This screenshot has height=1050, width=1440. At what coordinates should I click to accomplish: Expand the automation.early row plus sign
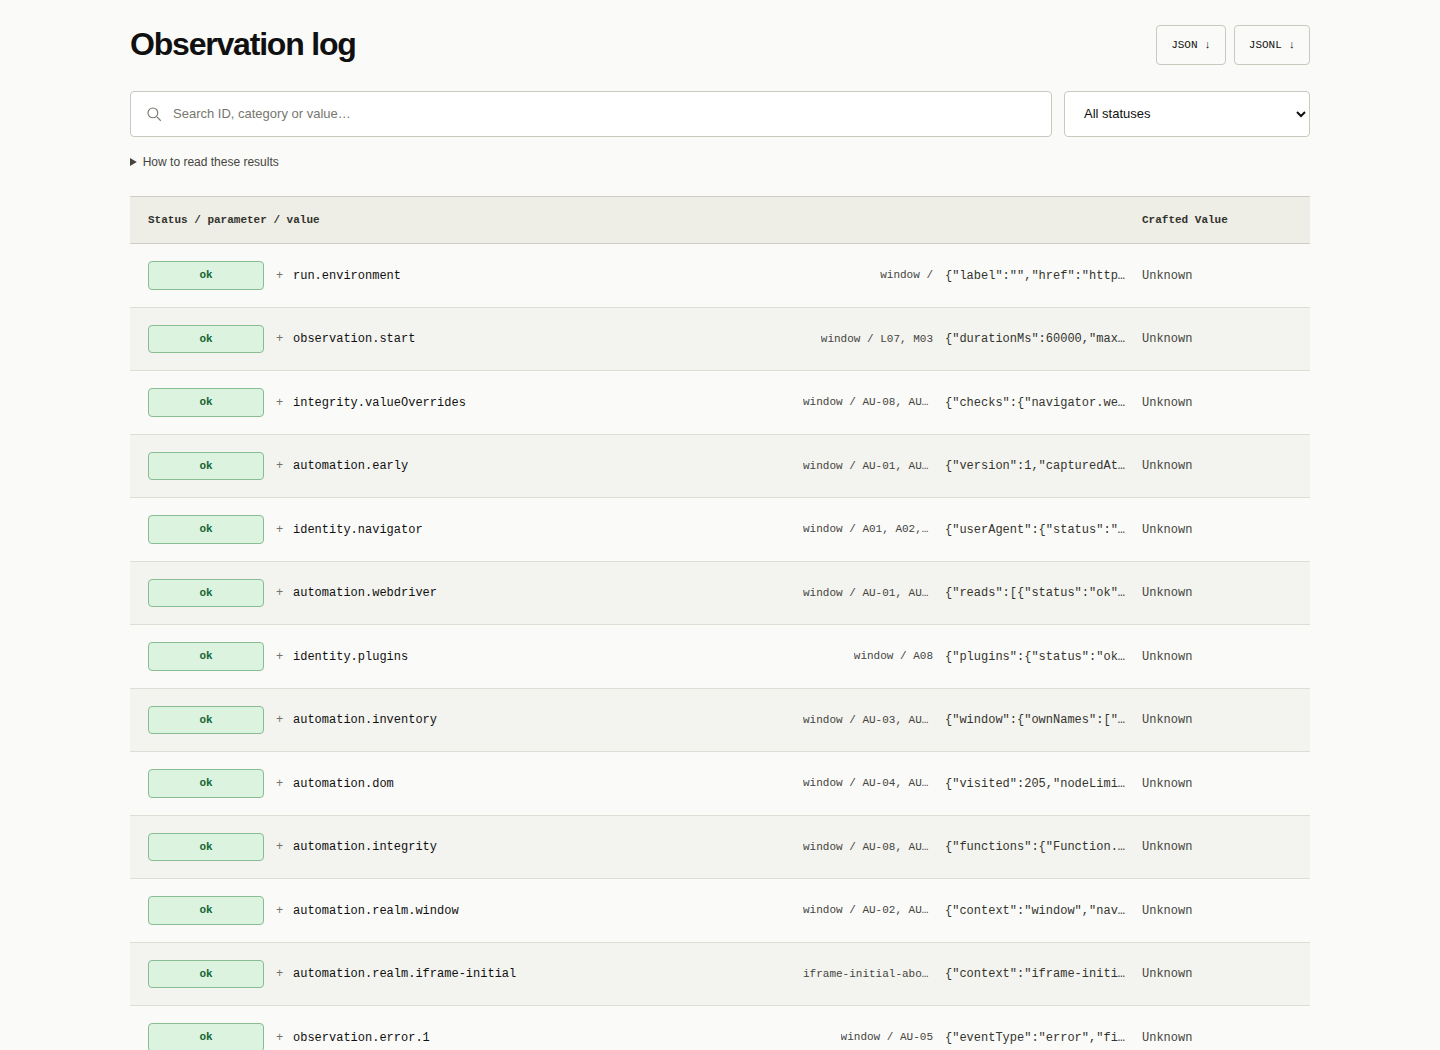coord(280,465)
